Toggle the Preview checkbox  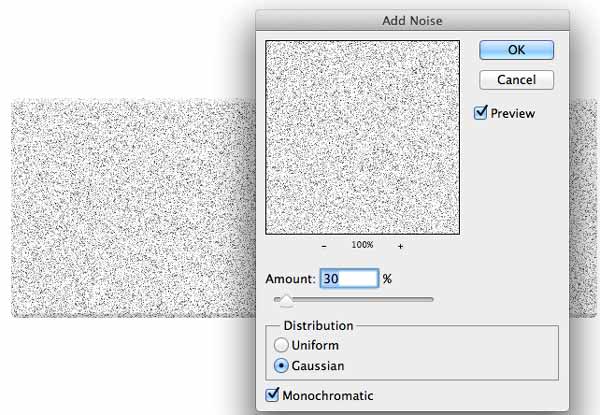(481, 113)
